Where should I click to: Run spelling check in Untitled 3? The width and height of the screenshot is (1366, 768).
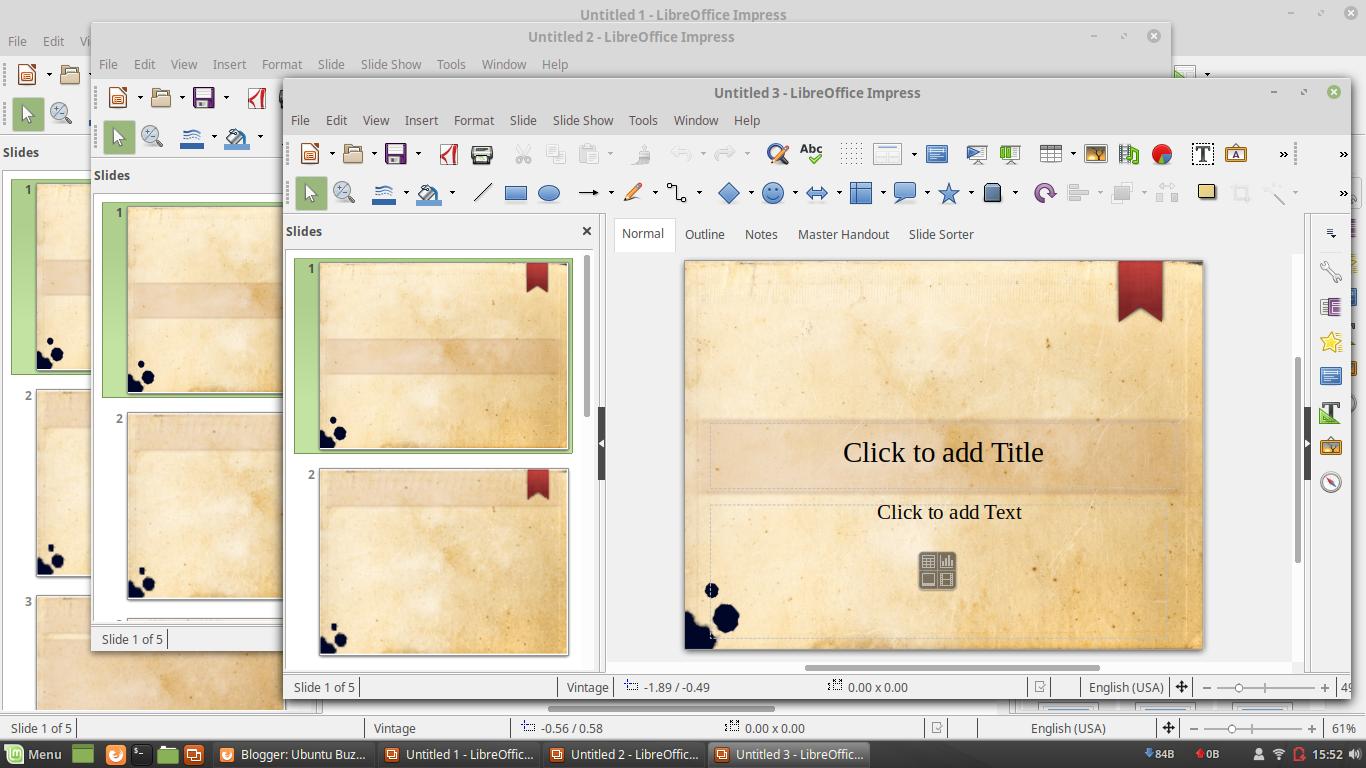coord(811,154)
